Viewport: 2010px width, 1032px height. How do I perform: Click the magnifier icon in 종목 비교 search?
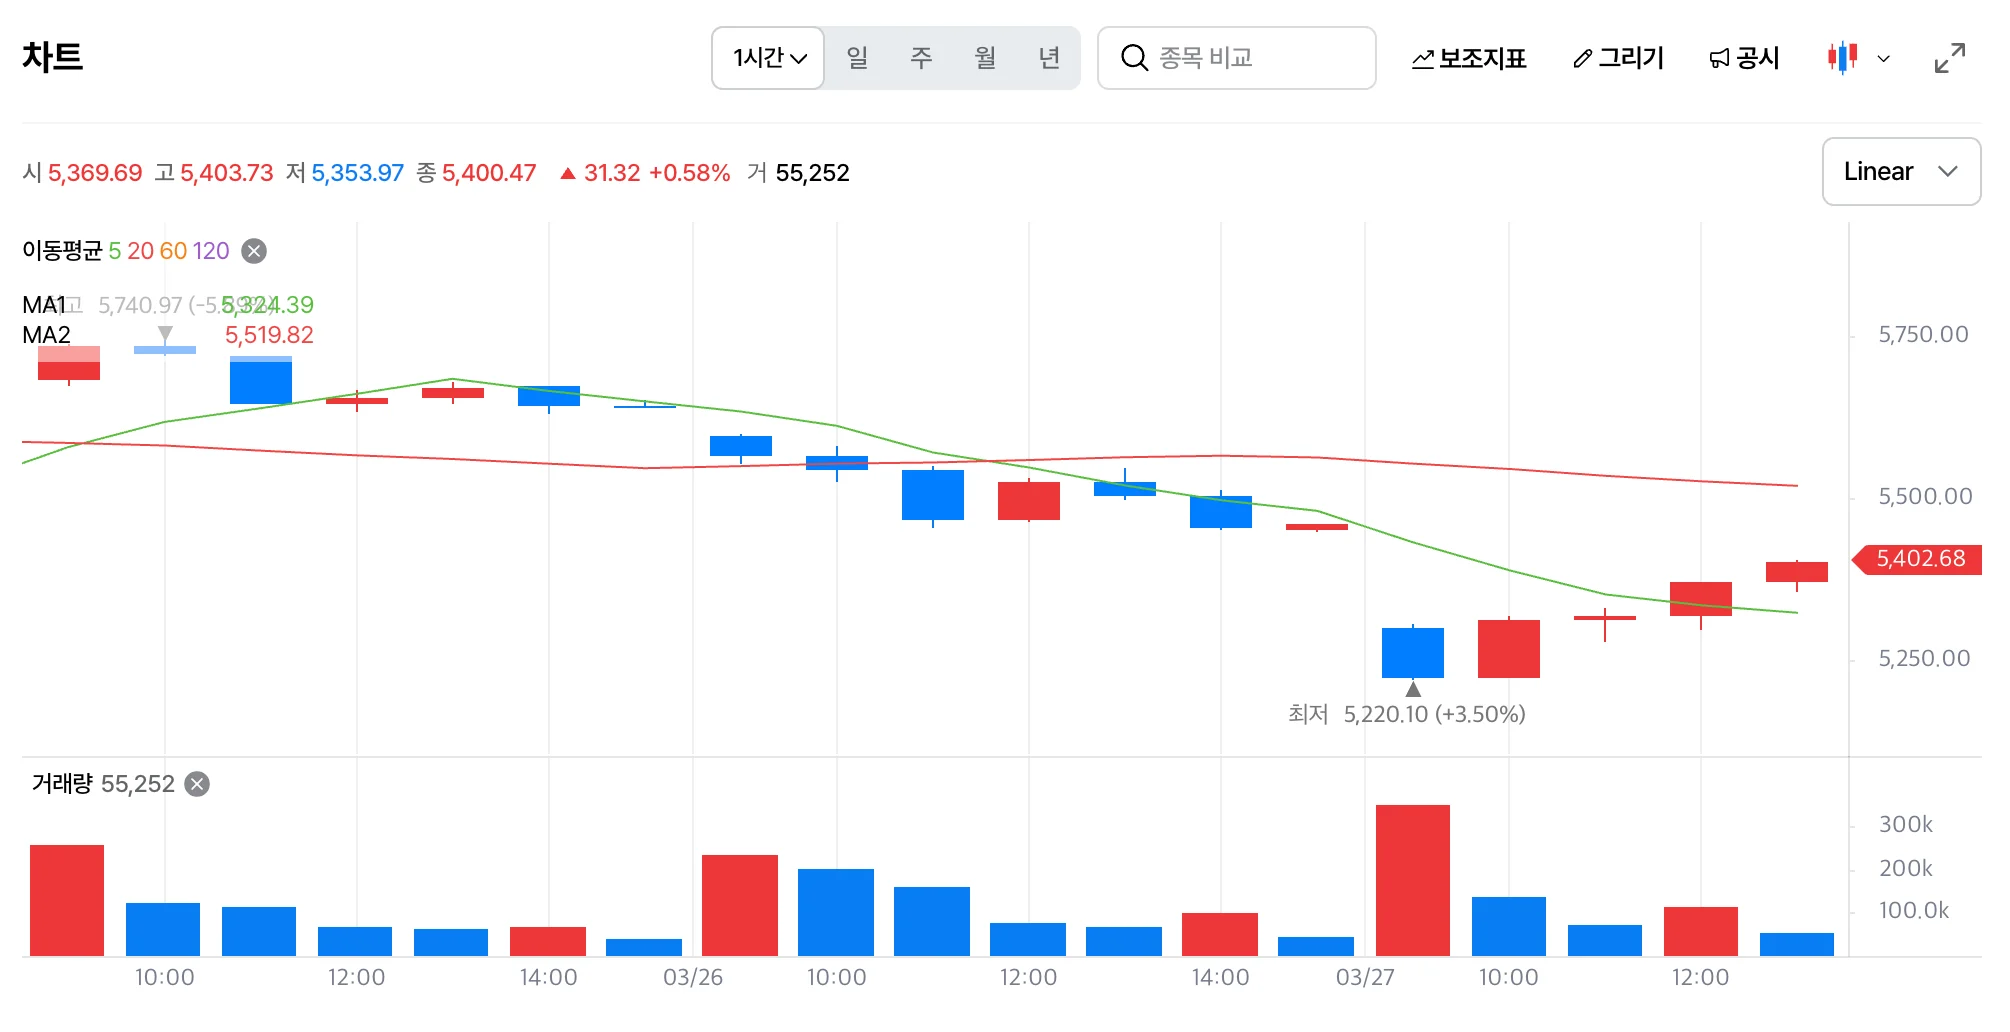1133,58
